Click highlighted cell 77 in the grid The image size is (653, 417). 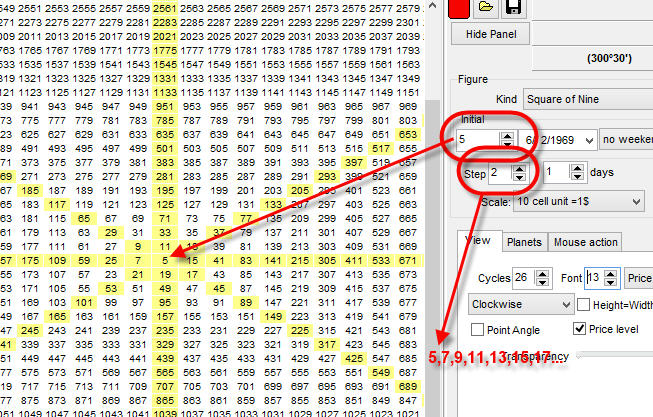tap(246, 219)
